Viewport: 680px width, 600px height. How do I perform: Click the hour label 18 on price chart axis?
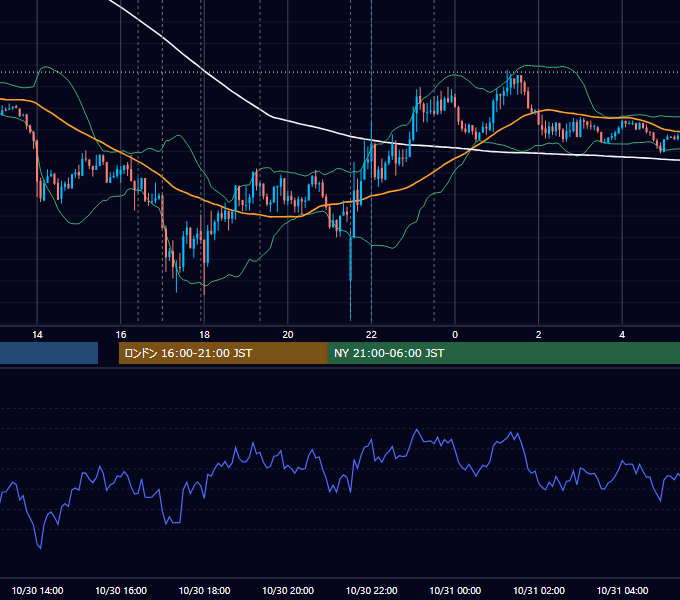coord(204,335)
